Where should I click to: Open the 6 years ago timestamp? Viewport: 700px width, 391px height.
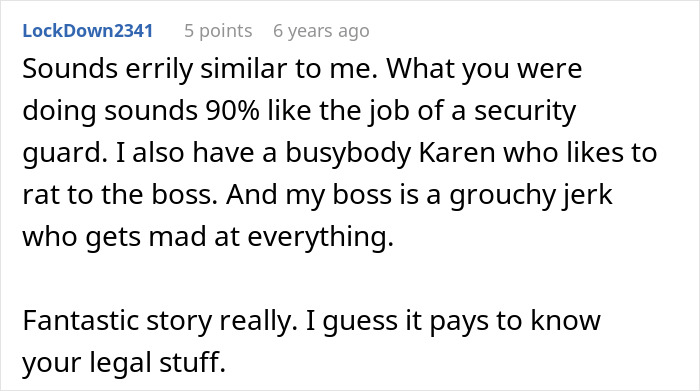pyautogui.click(x=321, y=31)
